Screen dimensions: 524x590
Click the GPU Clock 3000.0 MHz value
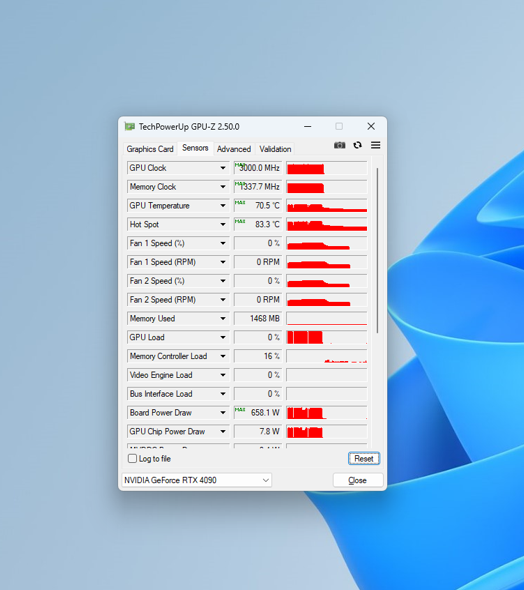point(258,168)
